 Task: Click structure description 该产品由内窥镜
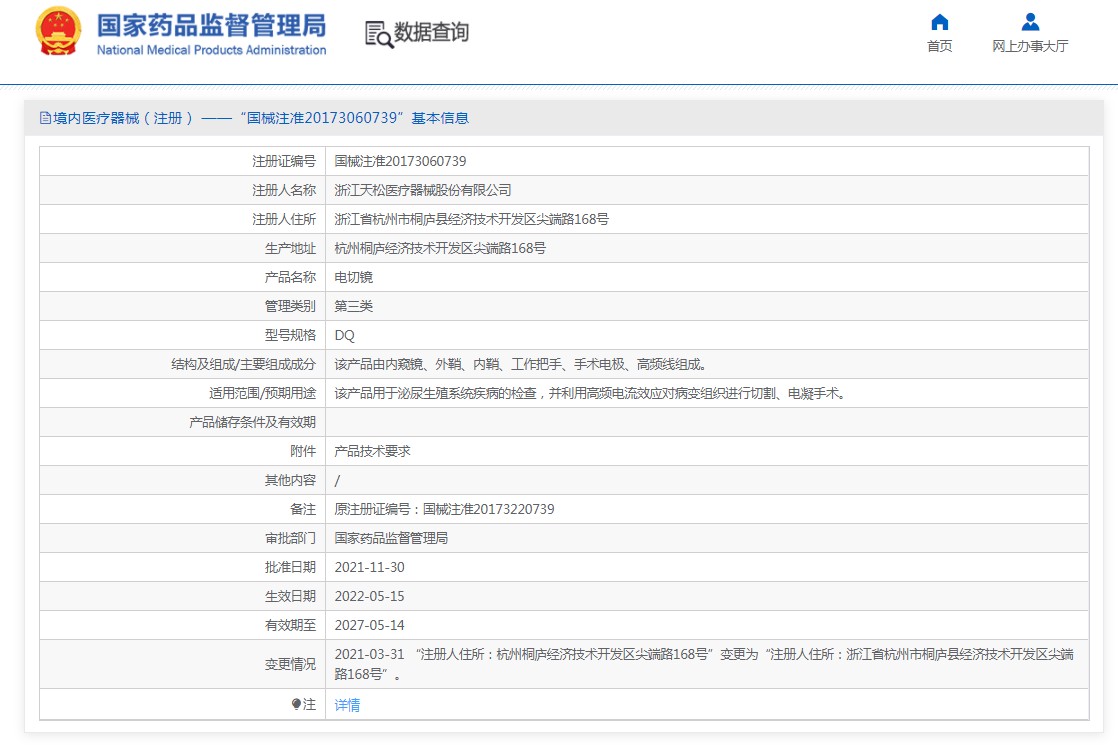tap(520, 364)
